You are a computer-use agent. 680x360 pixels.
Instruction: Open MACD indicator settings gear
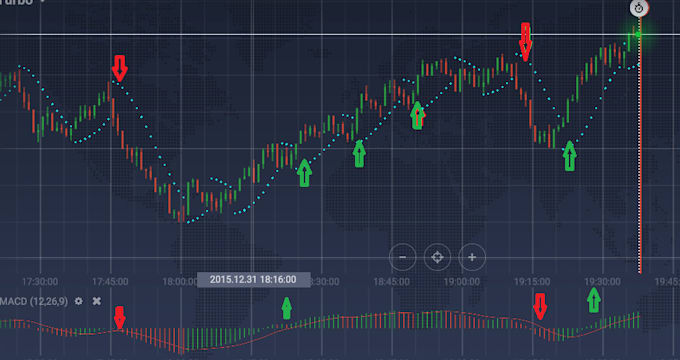tap(78, 301)
